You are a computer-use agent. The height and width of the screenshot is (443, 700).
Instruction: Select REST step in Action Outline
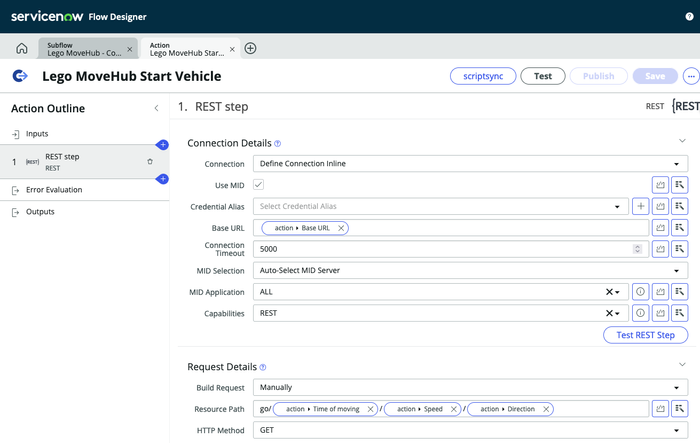84,162
